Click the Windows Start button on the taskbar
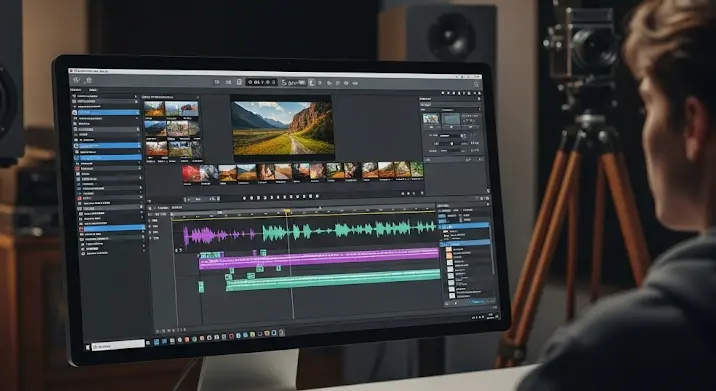 [x=88, y=347]
